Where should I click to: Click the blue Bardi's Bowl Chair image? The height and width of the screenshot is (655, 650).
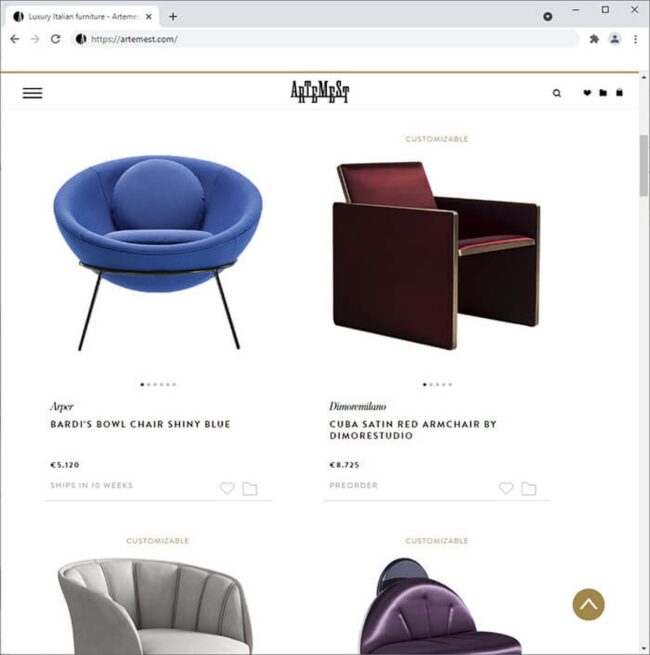tap(158, 253)
